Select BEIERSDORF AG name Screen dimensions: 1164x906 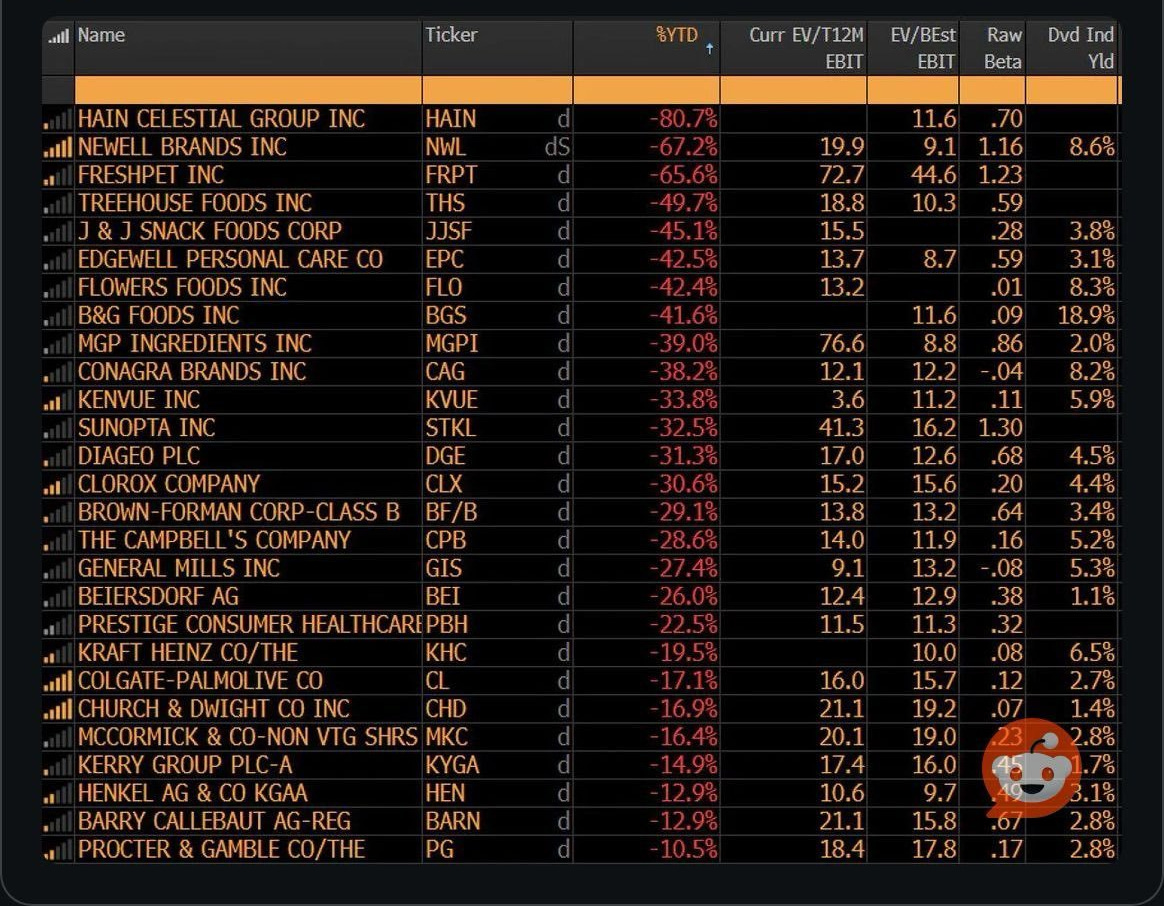click(158, 597)
